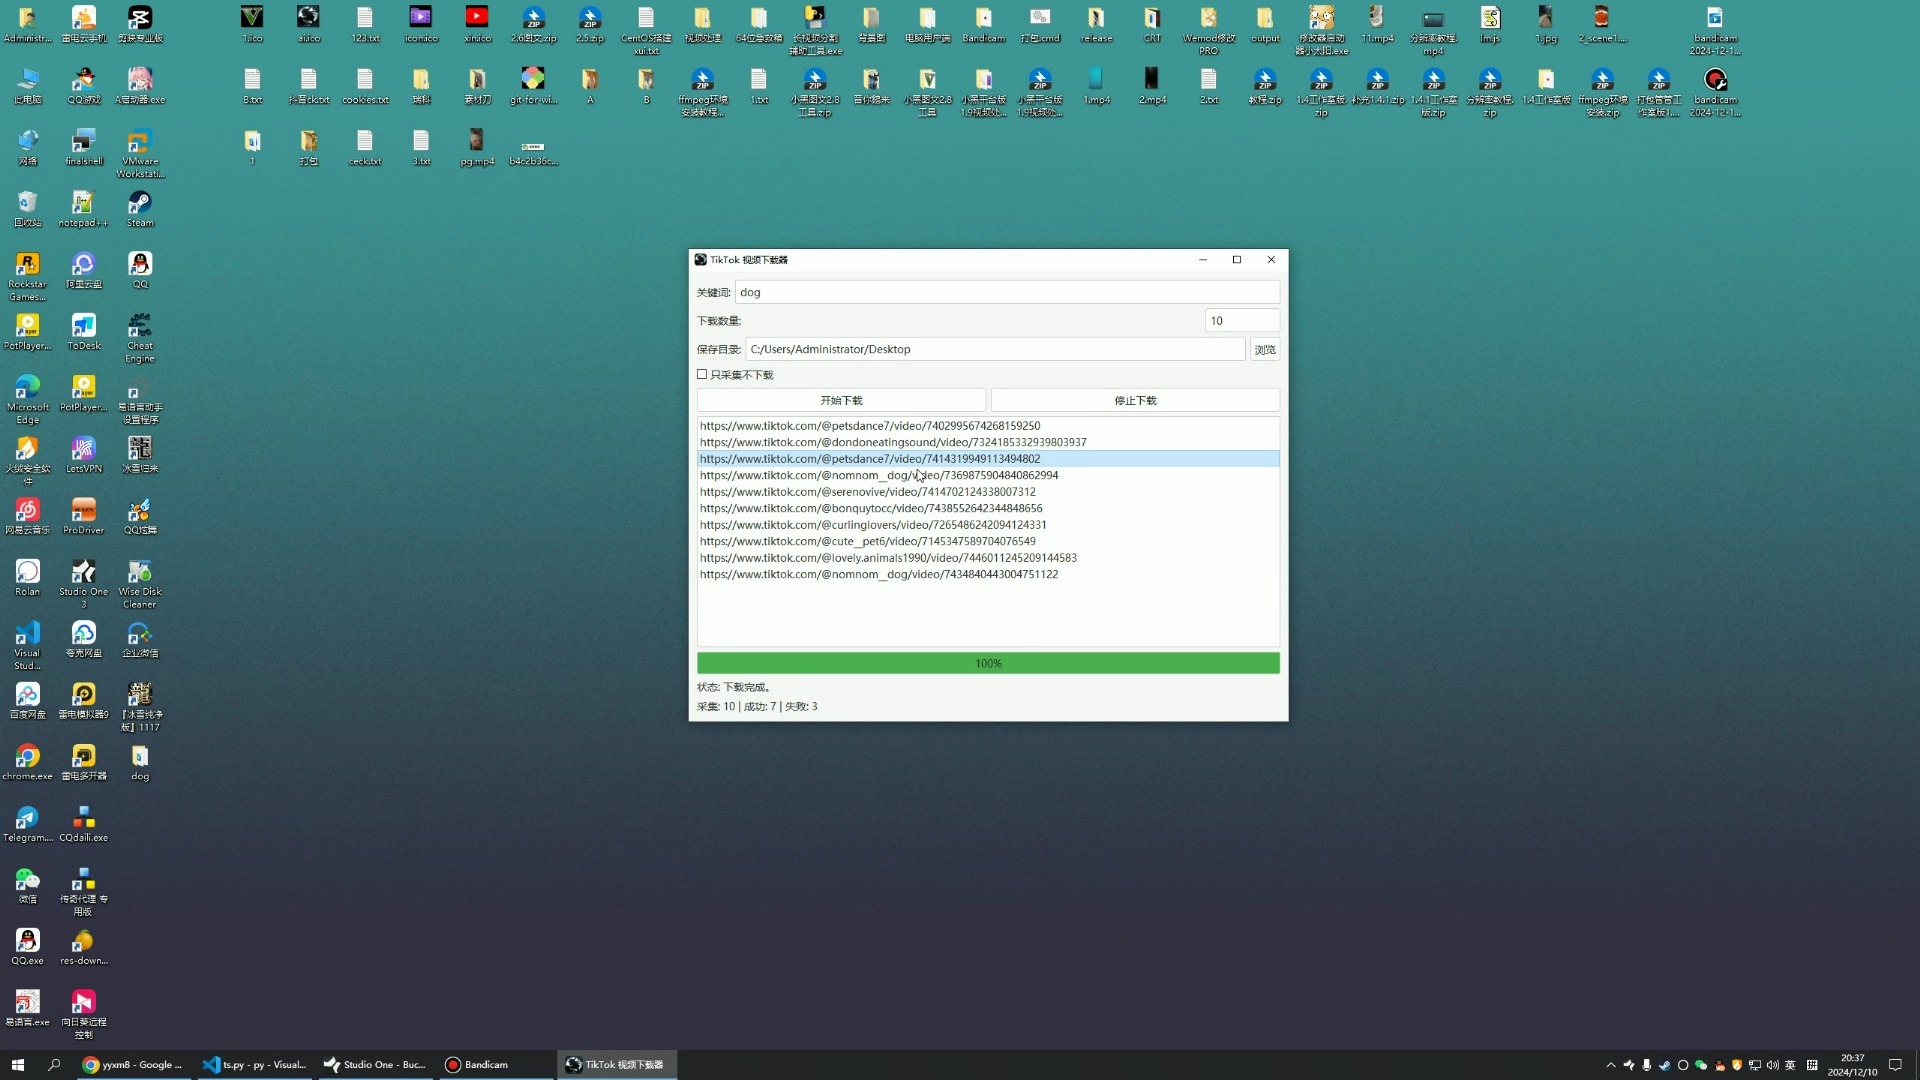Open the dog folder on desktop
Screen dimensions: 1920x1080
click(140, 762)
